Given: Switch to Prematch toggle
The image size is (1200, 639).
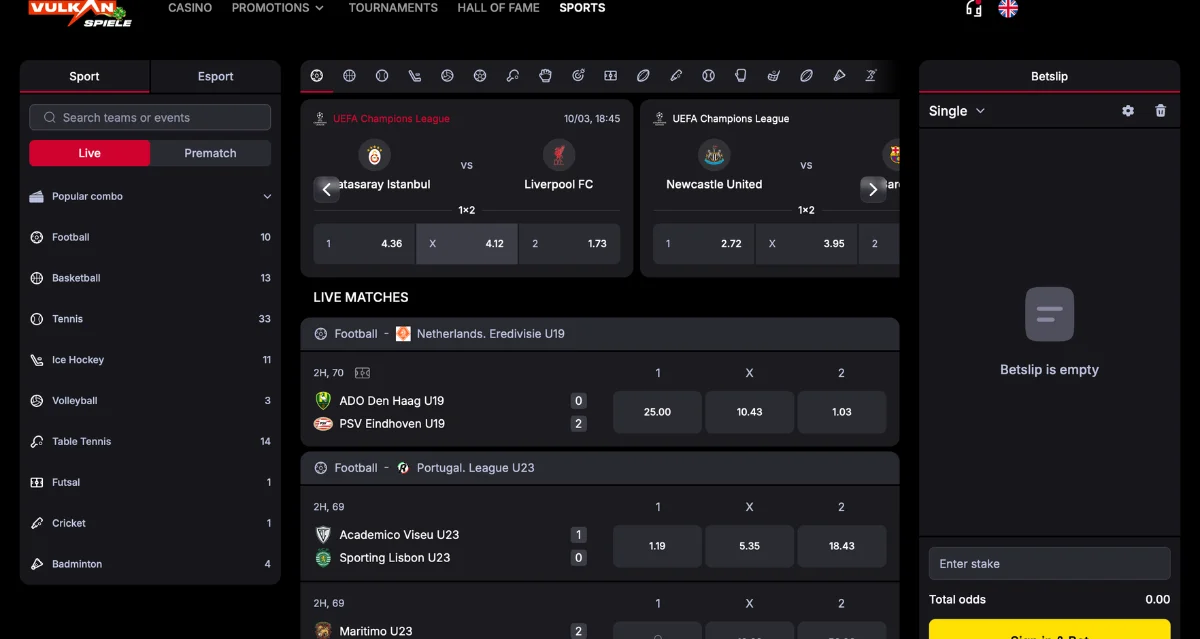Looking at the screenshot, I should [x=210, y=153].
